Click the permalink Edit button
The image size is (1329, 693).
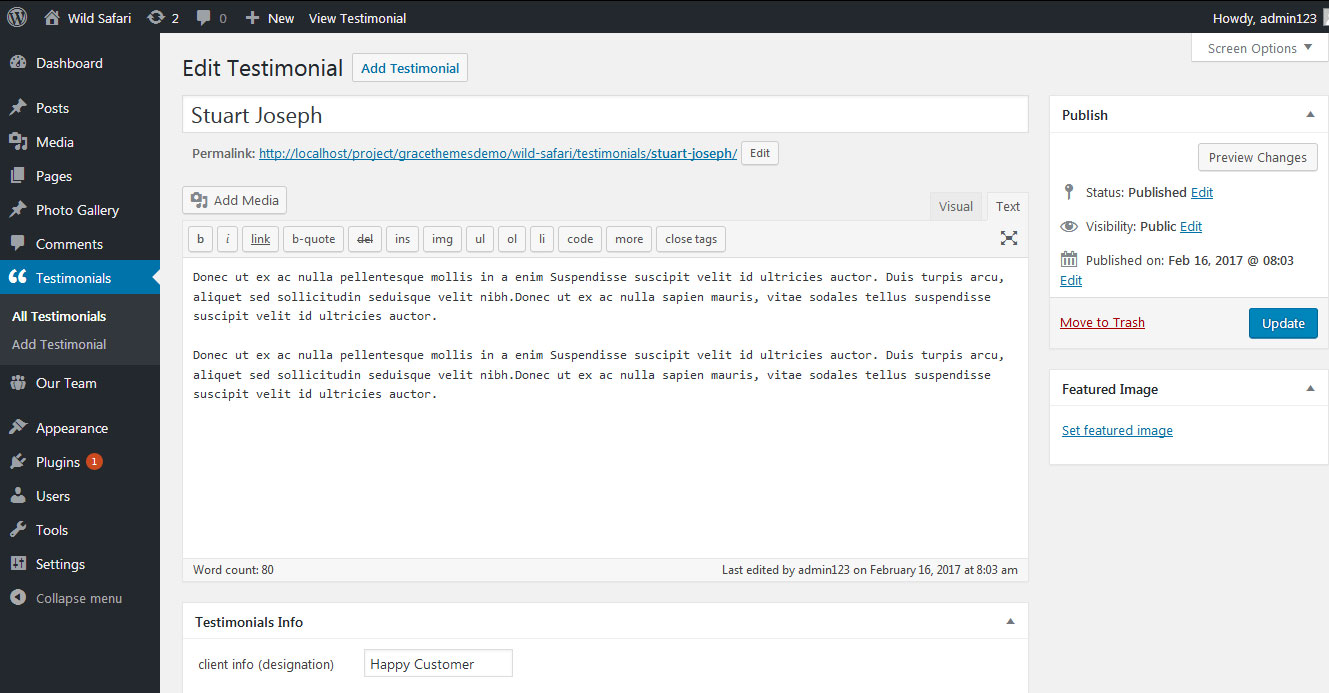tap(760, 153)
